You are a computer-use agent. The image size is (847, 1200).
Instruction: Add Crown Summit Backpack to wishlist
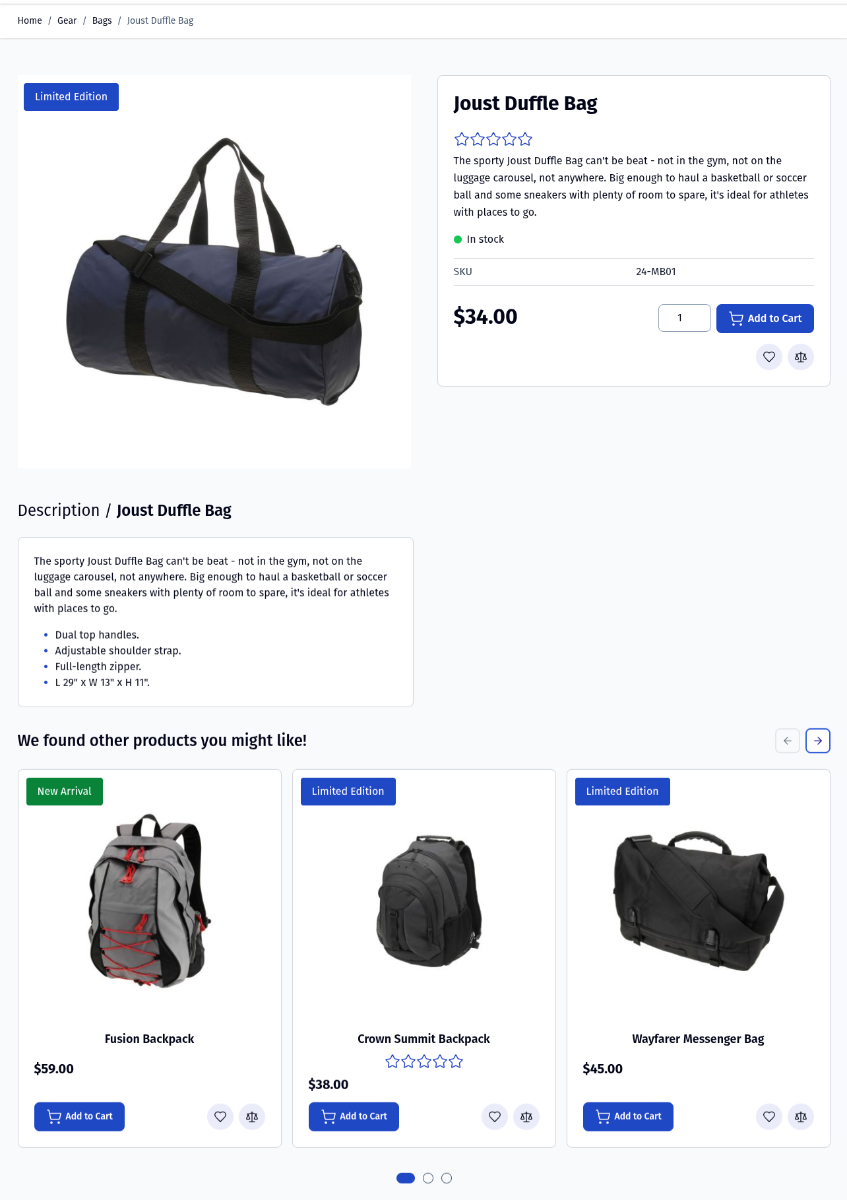point(494,1117)
